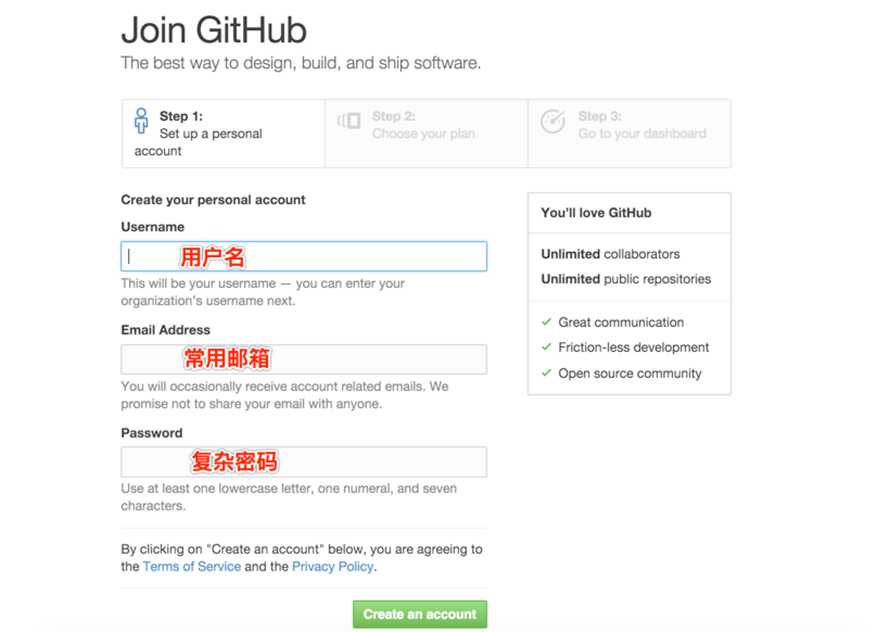
Task: Click into the Email Address field
Action: pyautogui.click(x=304, y=359)
